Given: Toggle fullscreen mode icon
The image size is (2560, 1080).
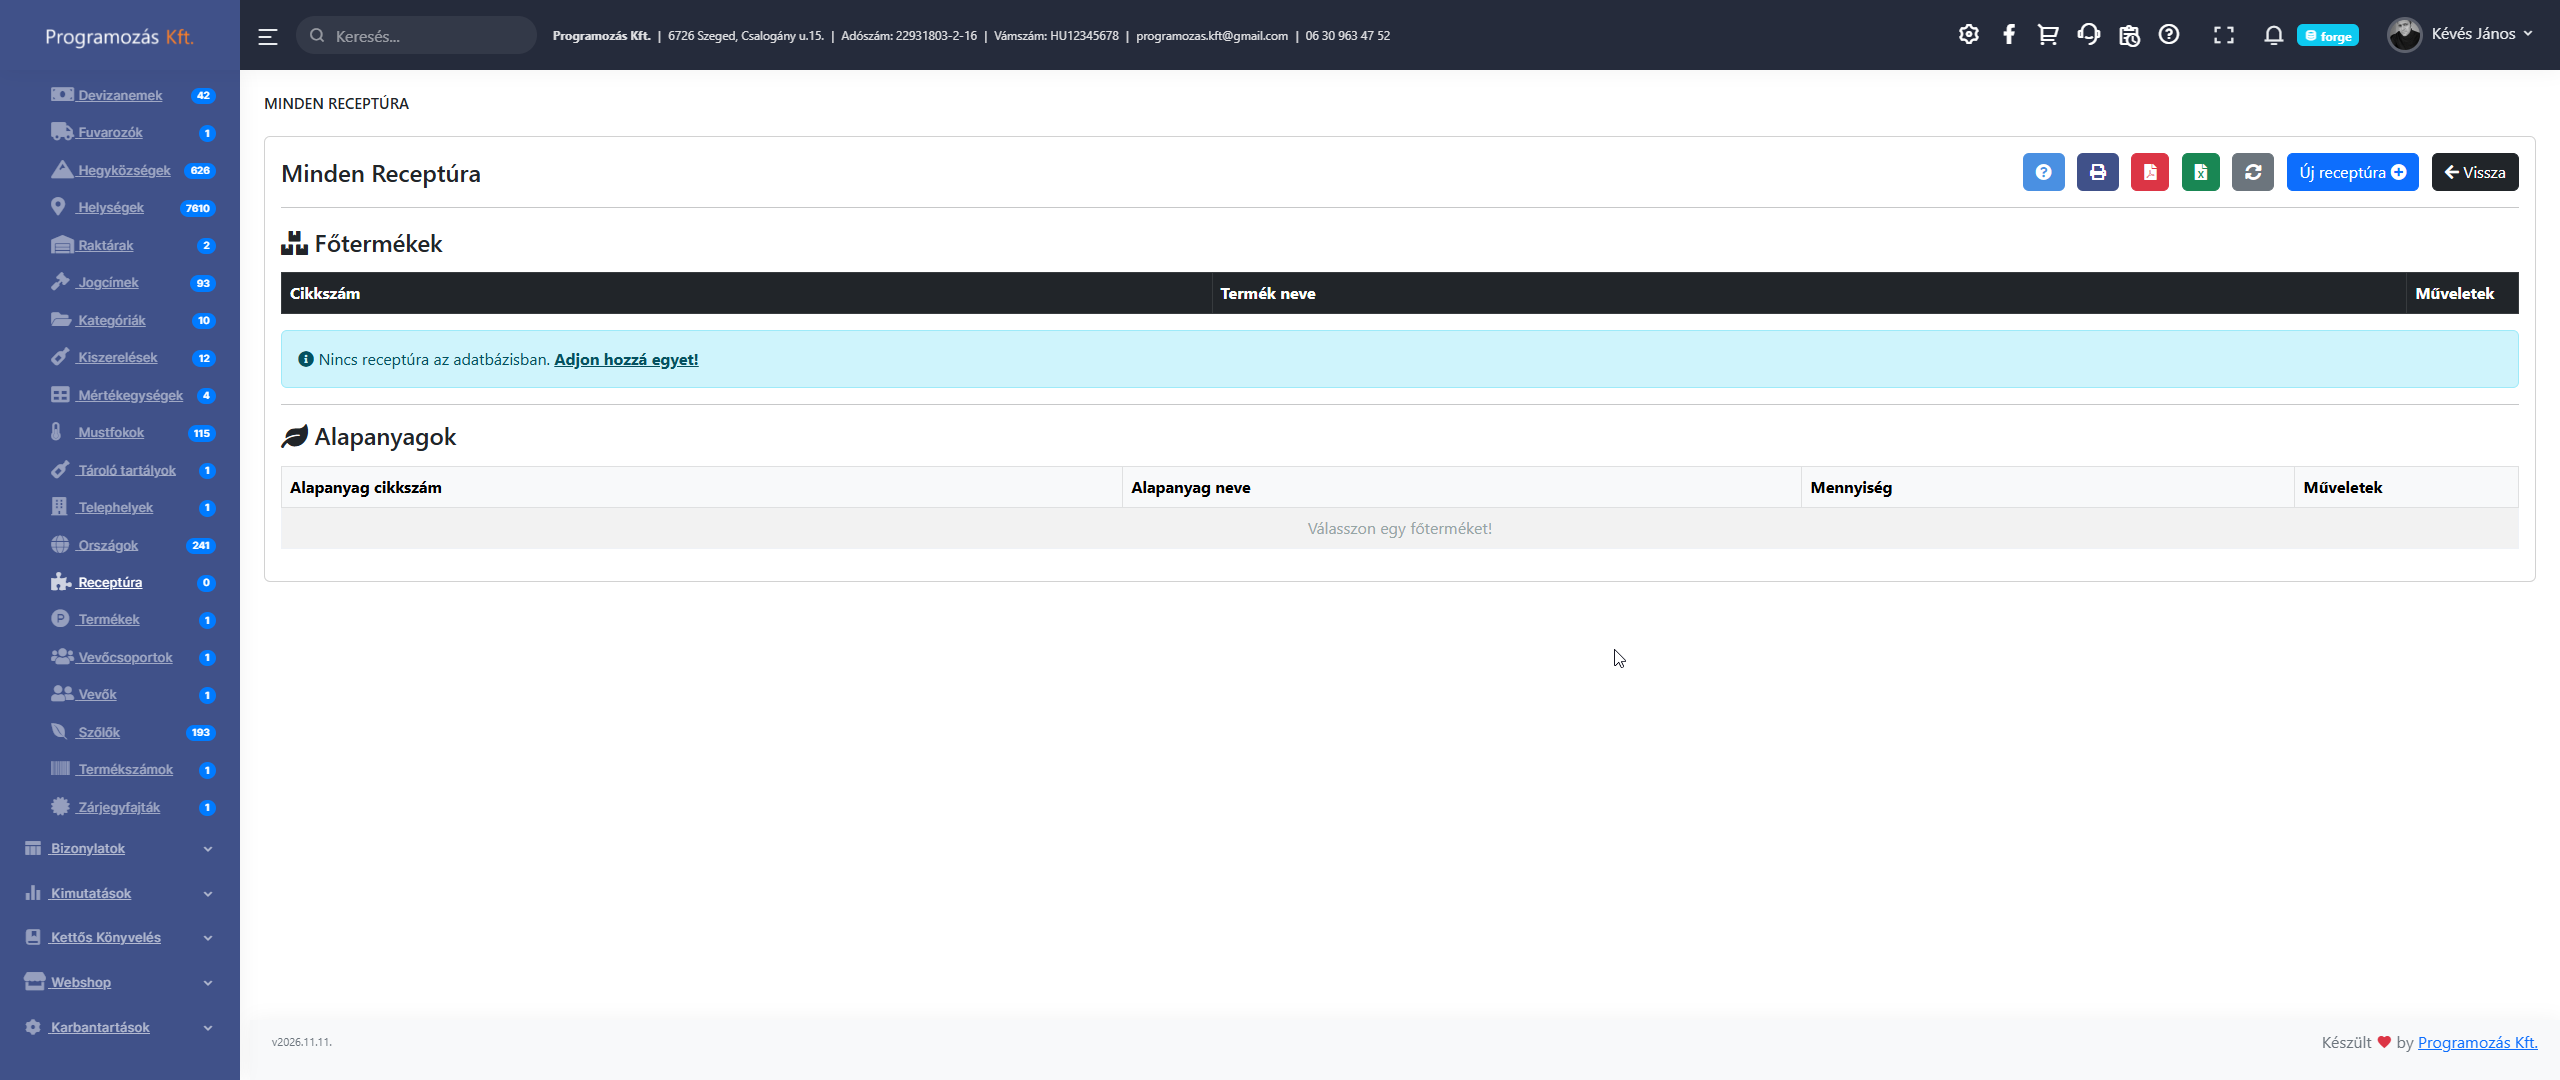Looking at the screenshot, I should [2223, 35].
